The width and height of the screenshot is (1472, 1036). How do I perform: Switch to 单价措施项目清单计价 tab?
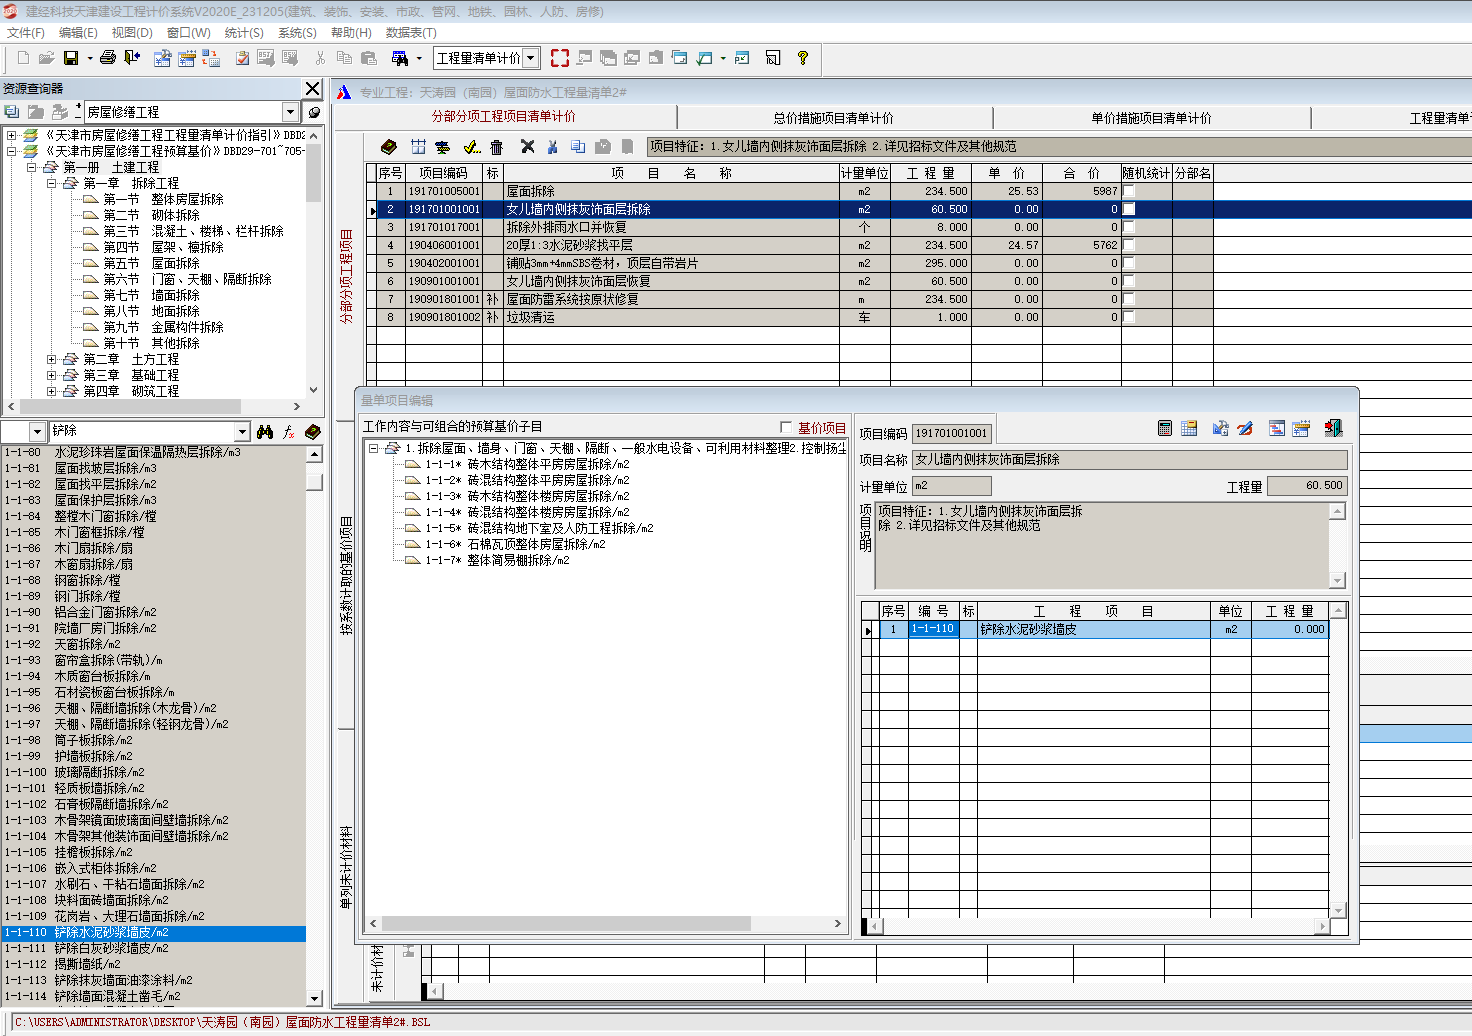pos(1151,118)
